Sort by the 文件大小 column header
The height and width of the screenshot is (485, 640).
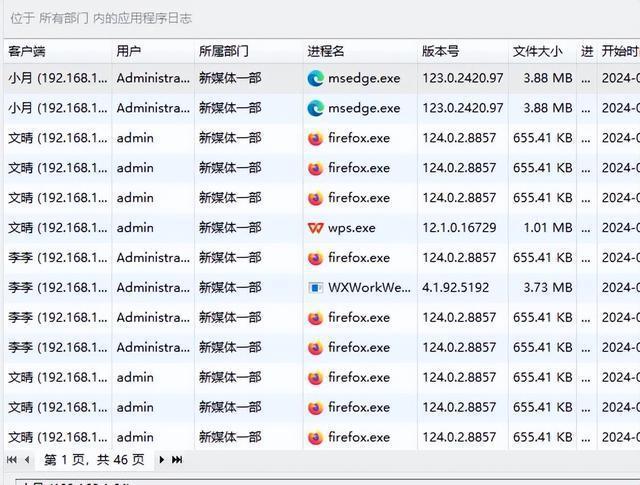(542, 51)
